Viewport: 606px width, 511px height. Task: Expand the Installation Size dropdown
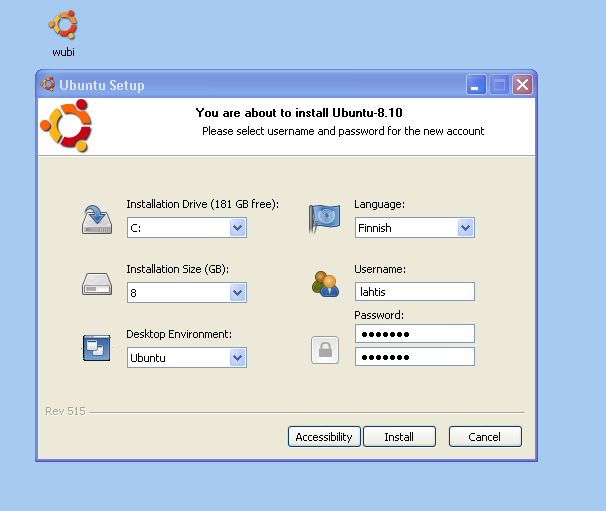point(237,293)
